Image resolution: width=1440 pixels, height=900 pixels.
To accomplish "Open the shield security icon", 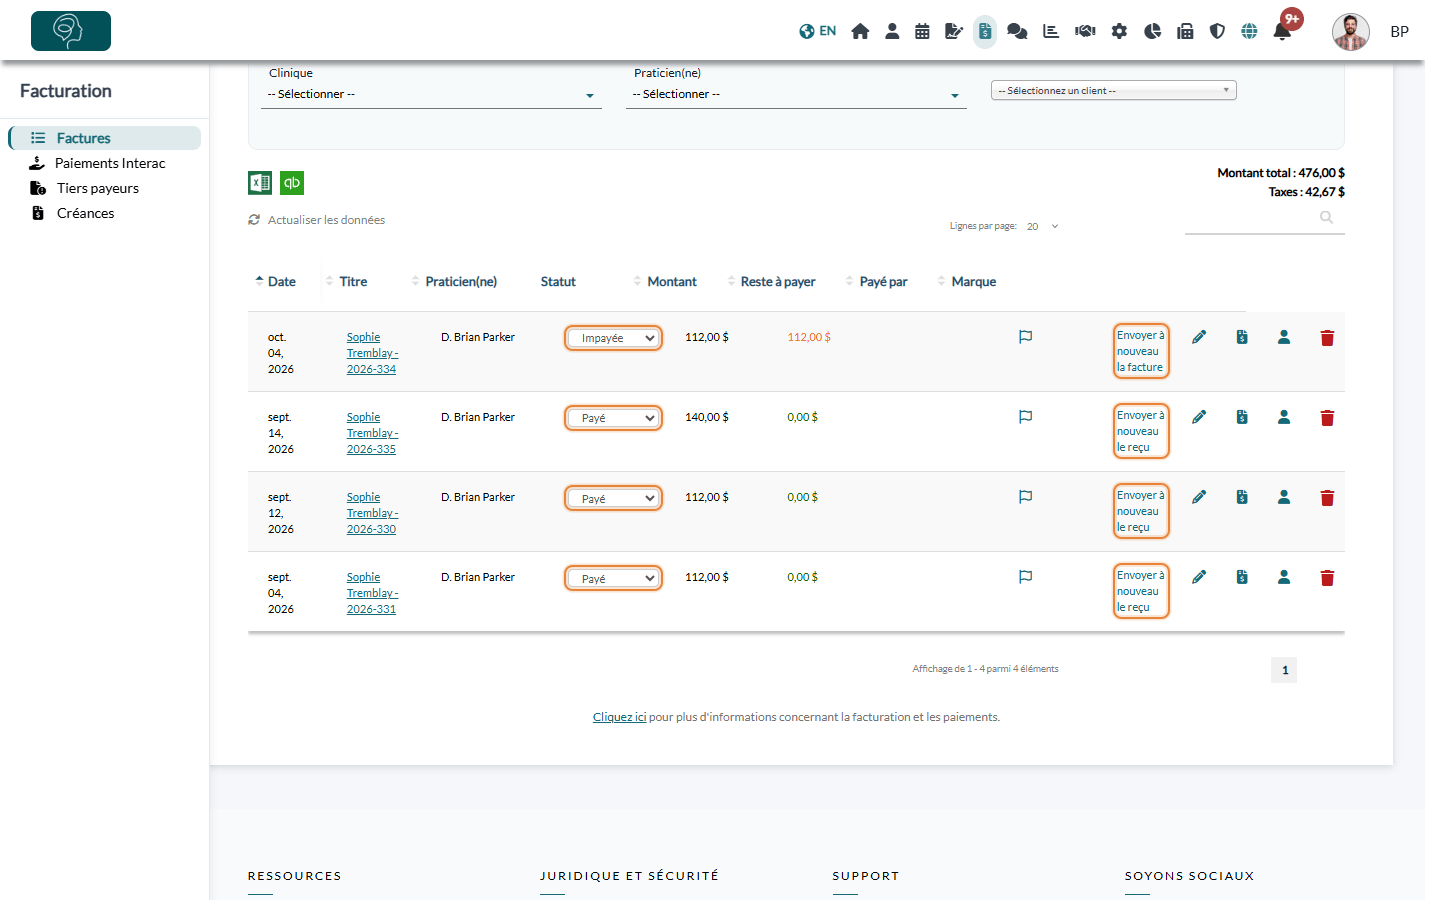I will pos(1217,31).
